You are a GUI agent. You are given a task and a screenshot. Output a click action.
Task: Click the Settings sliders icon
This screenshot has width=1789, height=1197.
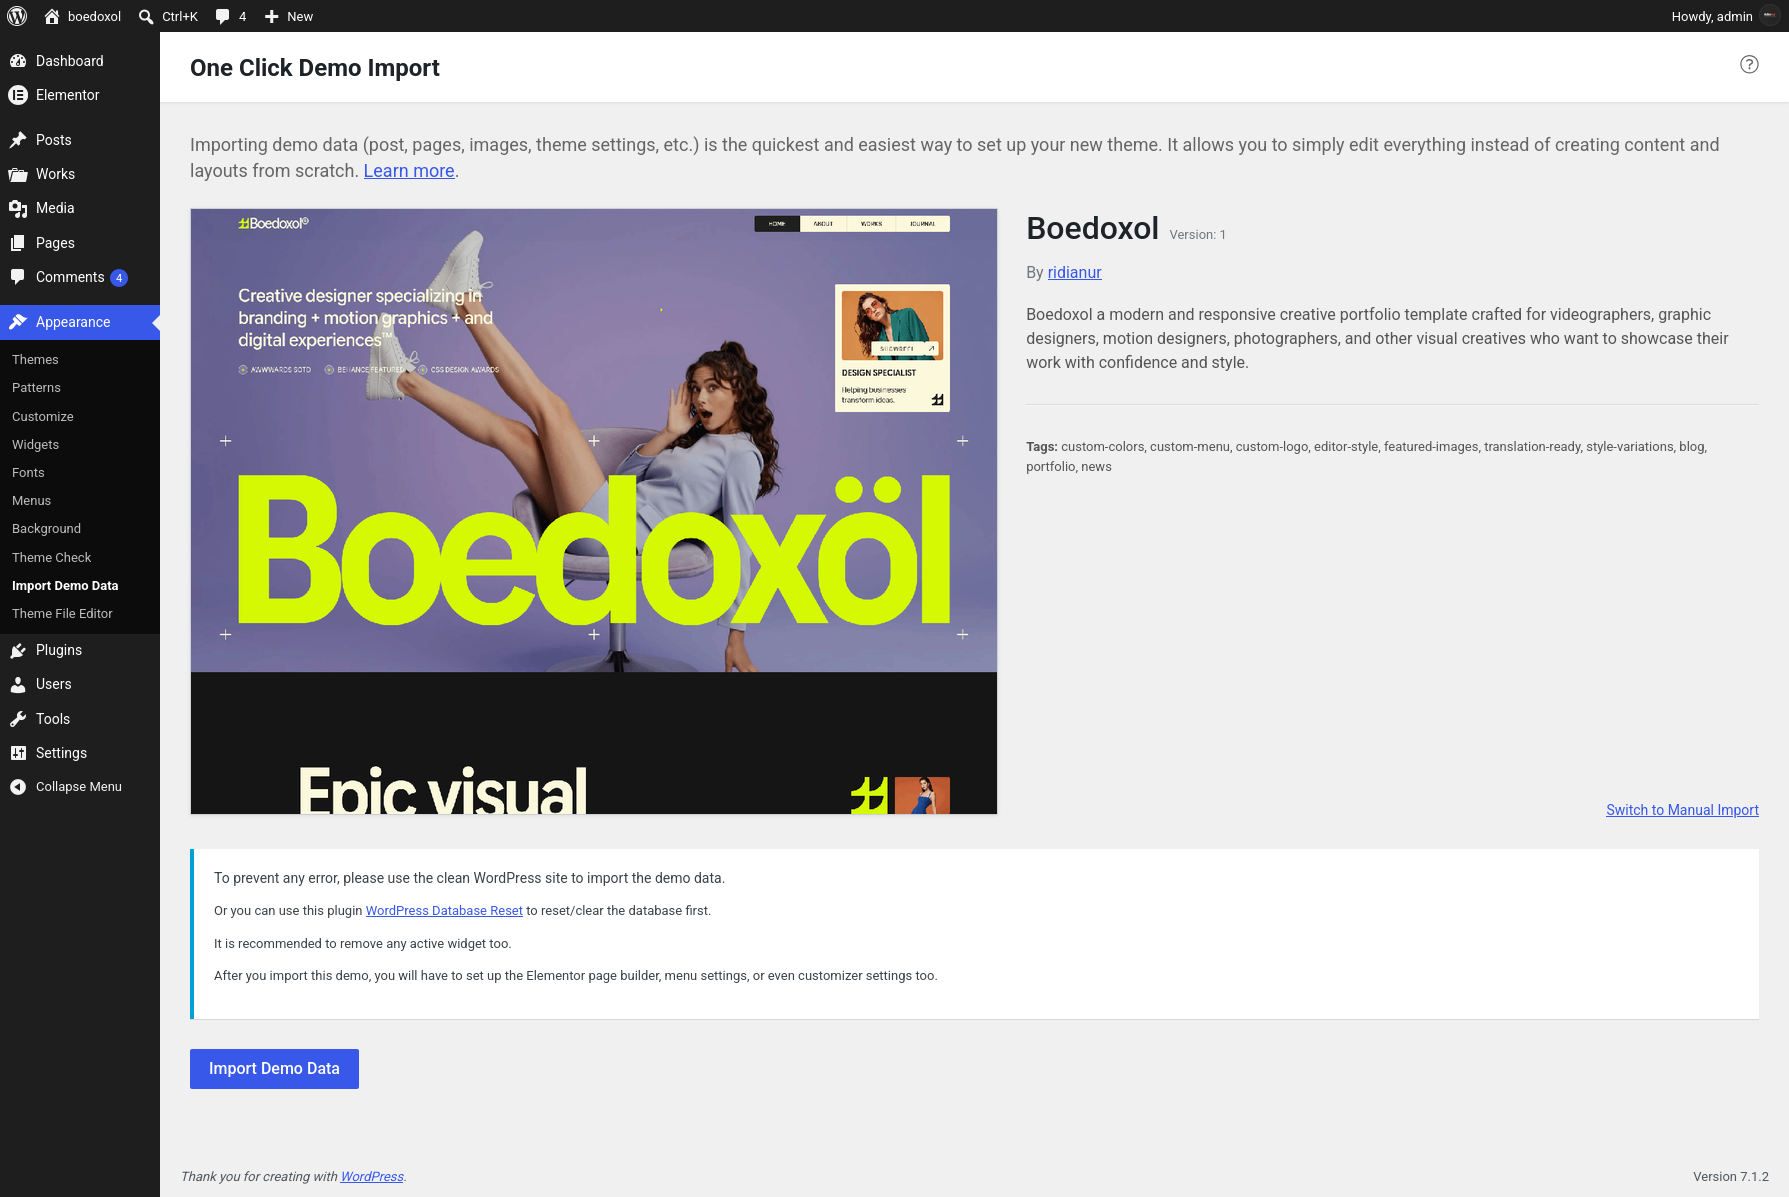tap(18, 753)
